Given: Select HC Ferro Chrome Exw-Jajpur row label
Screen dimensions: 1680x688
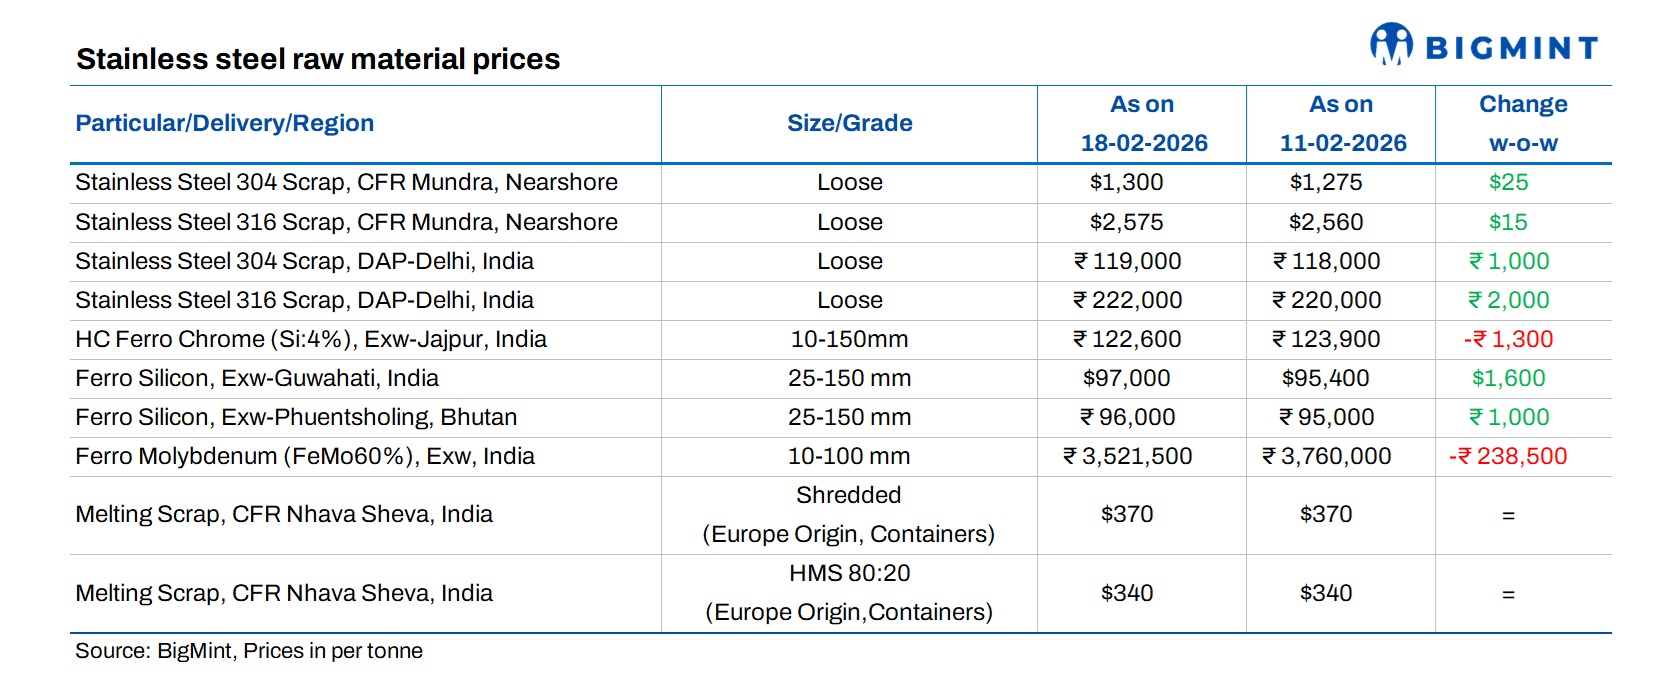Looking at the screenshot, I should pyautogui.click(x=311, y=339).
